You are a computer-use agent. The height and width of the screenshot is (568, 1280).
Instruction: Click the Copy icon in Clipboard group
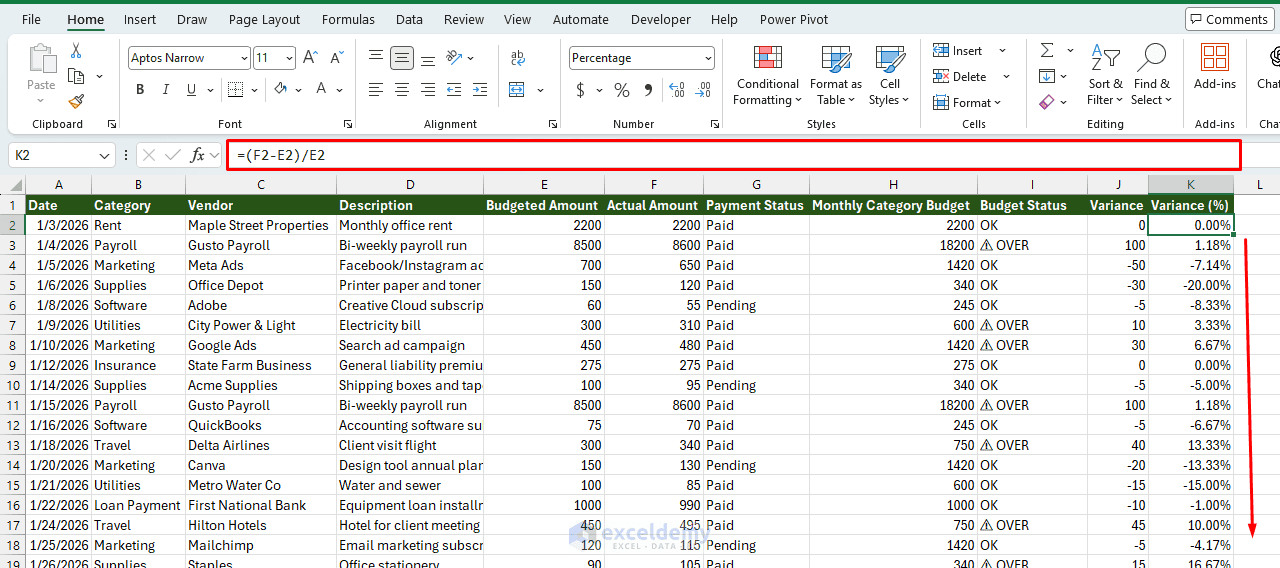pos(76,76)
